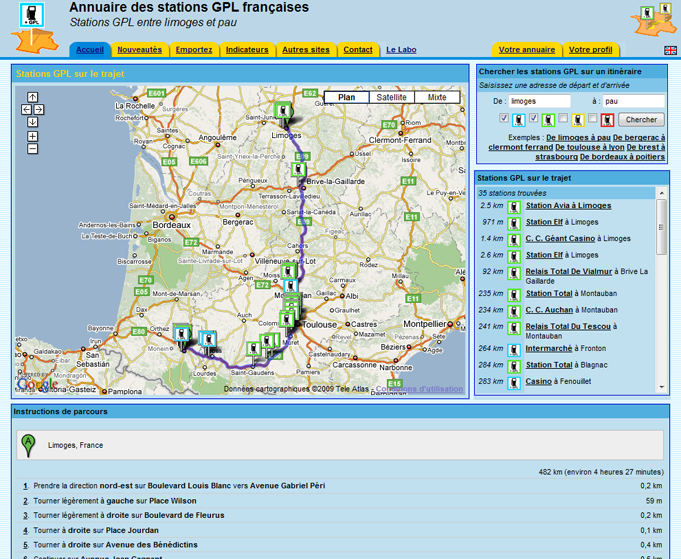
Task: Click the France stations map icon at top right
Action: [654, 20]
